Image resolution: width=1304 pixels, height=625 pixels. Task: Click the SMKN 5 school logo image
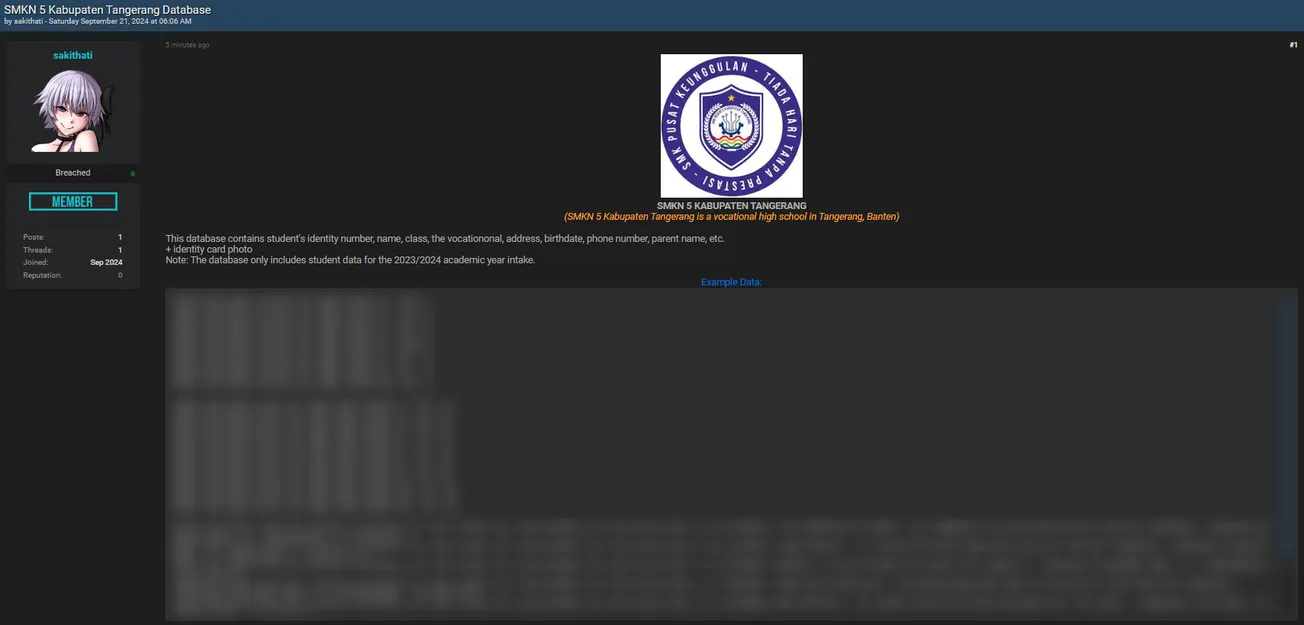click(x=731, y=126)
